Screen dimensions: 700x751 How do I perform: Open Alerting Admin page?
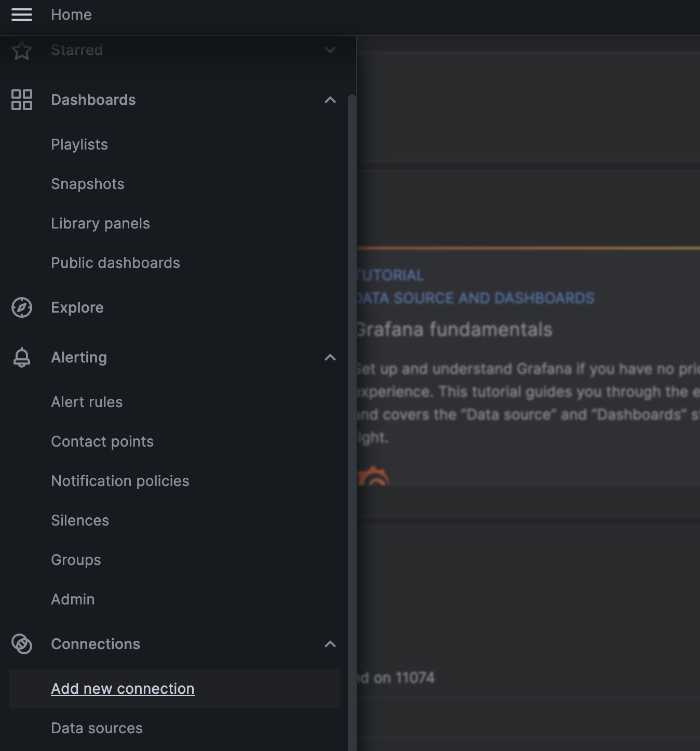tap(73, 599)
